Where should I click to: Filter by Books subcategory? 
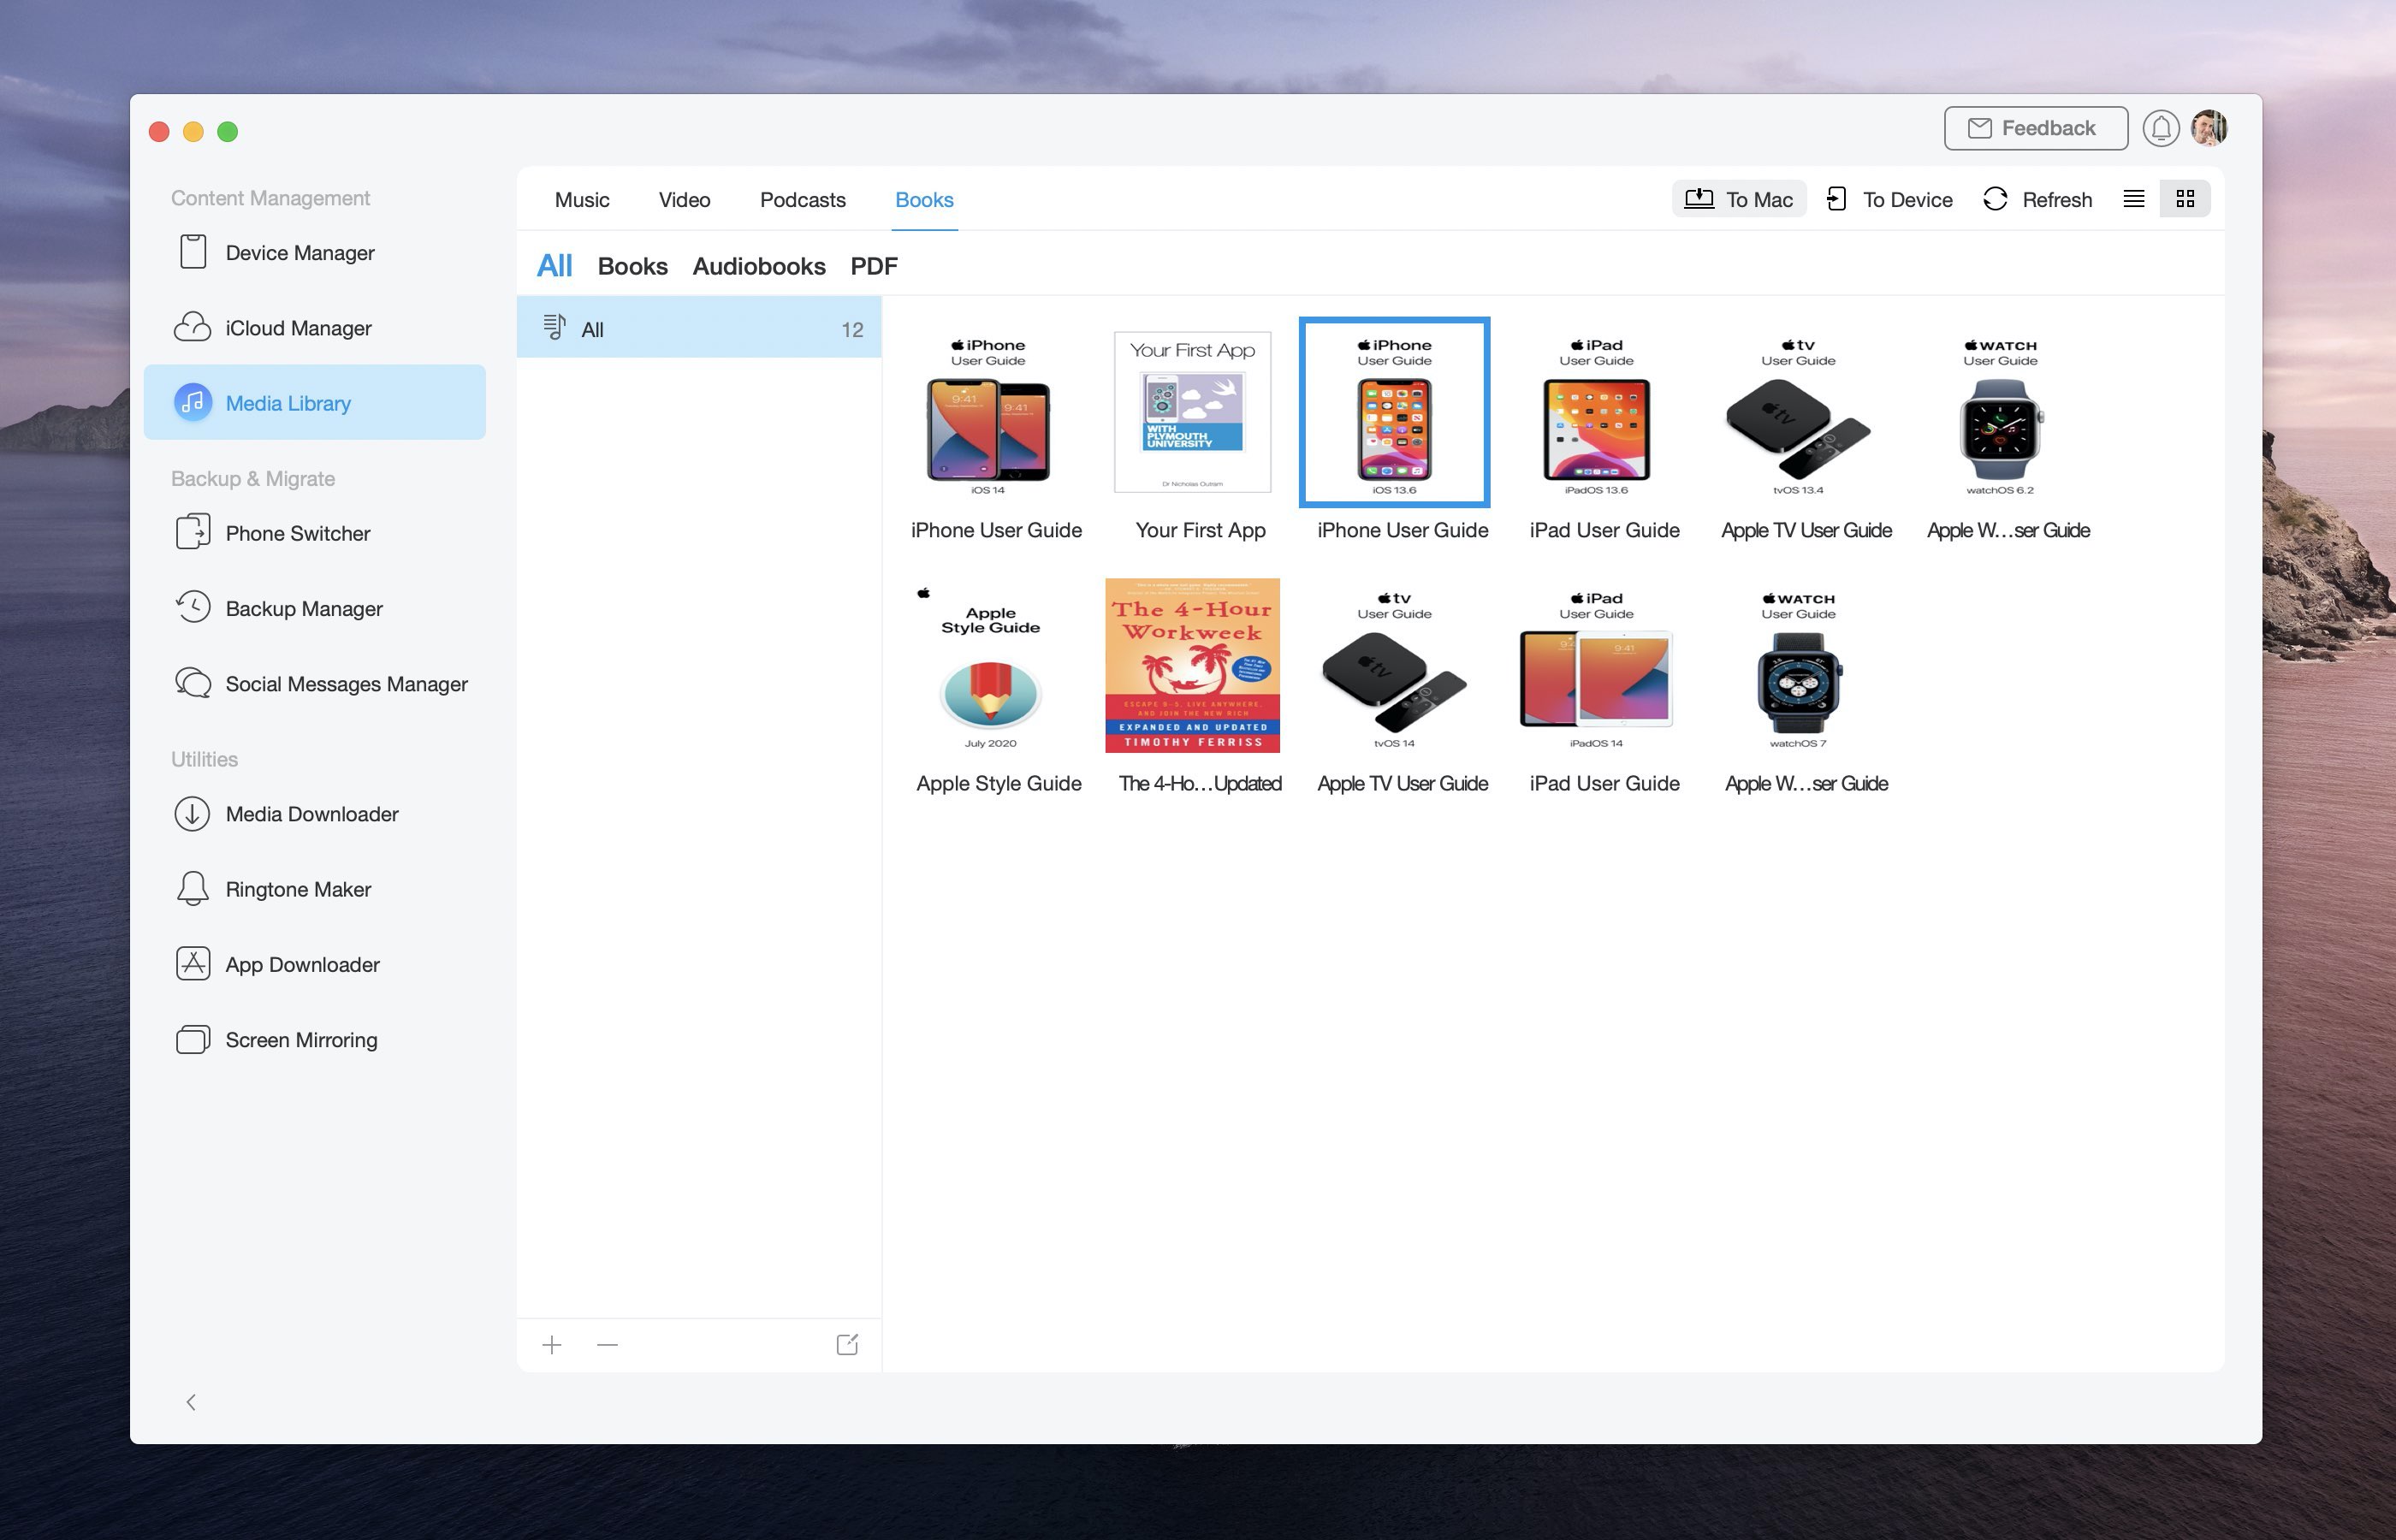[632, 266]
